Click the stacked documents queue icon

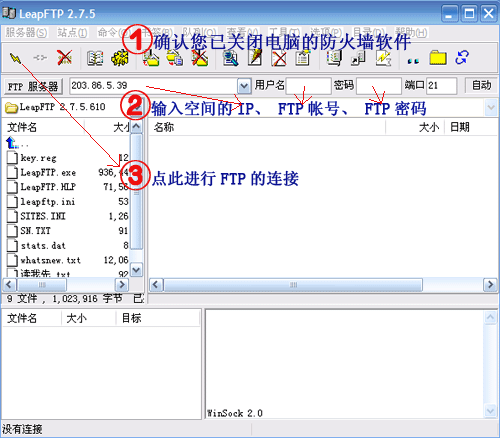[334, 58]
